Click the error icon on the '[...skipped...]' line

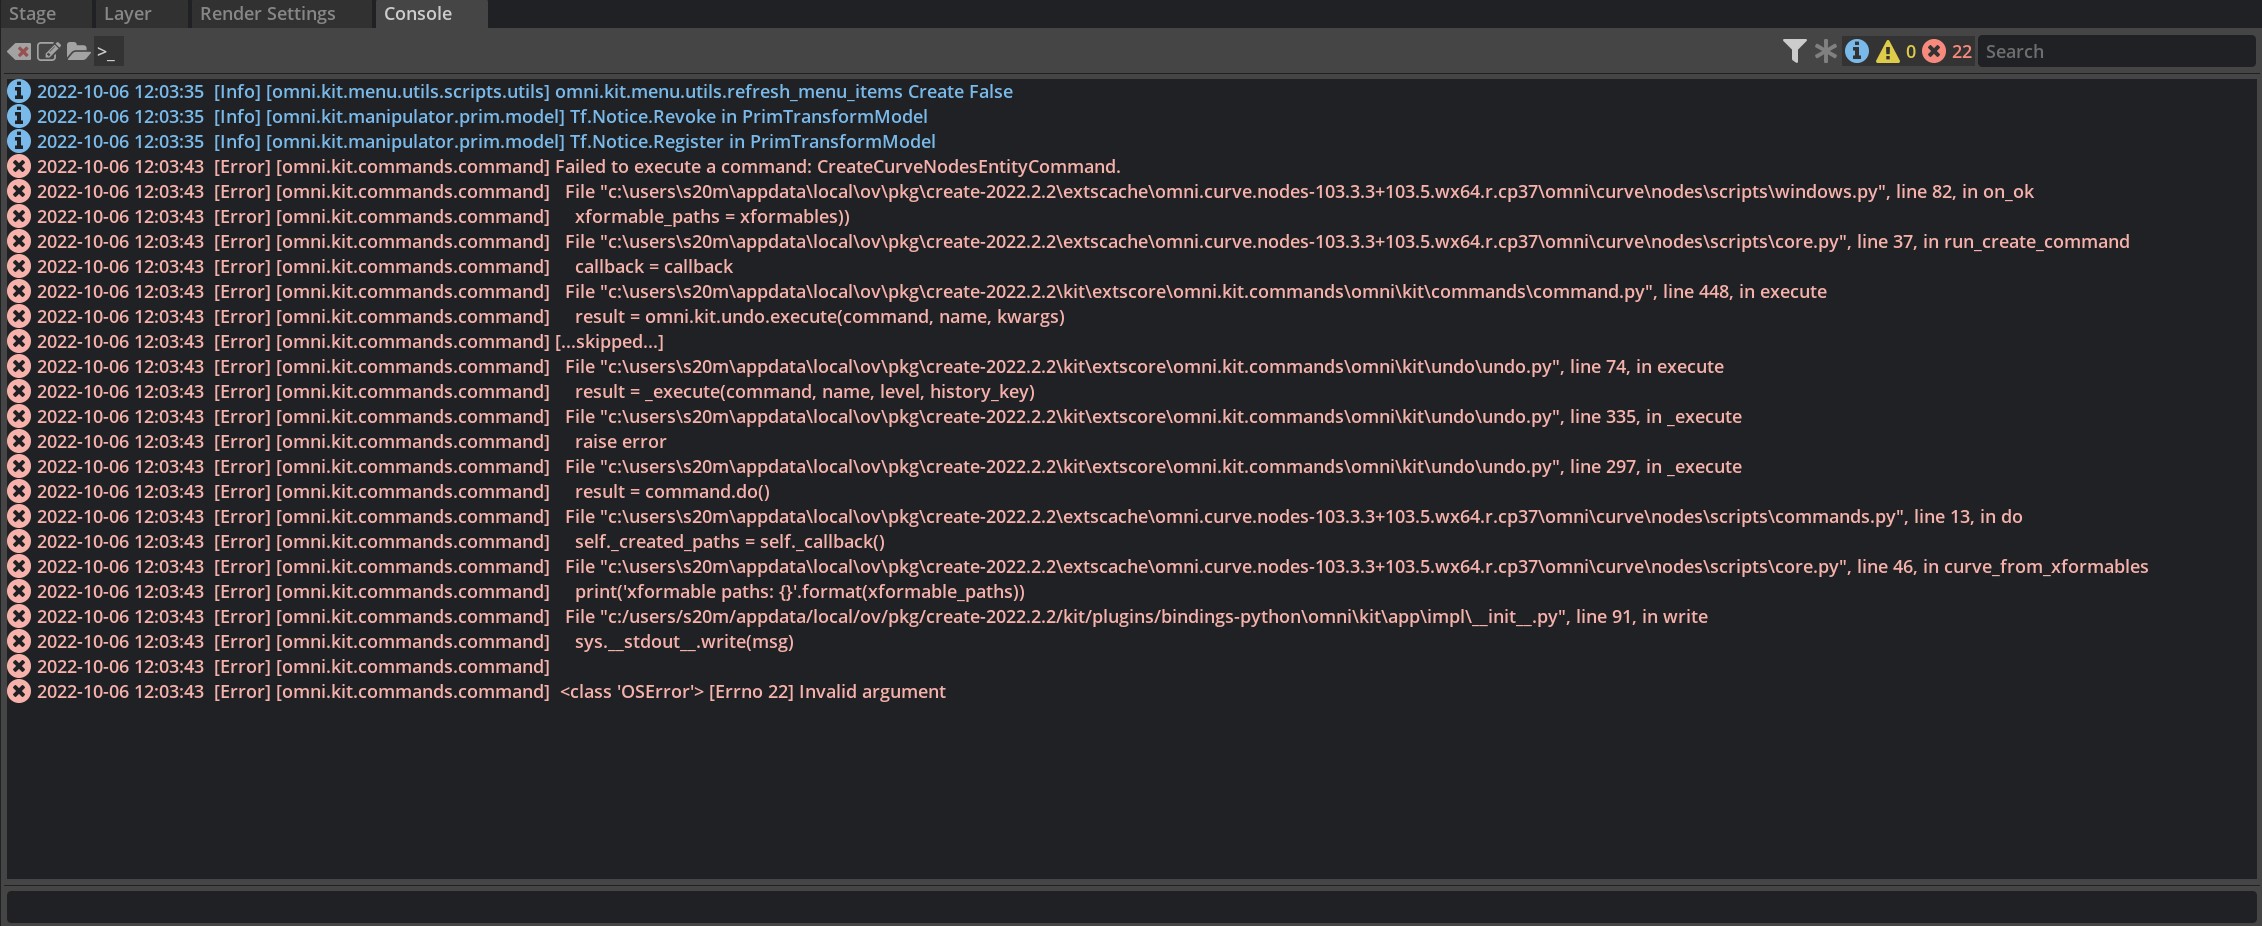tap(19, 341)
